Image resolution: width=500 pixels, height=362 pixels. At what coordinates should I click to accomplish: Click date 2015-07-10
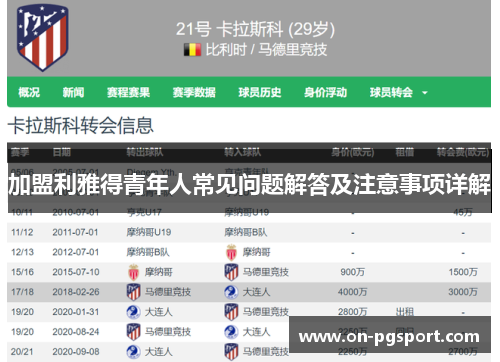(x=76, y=272)
